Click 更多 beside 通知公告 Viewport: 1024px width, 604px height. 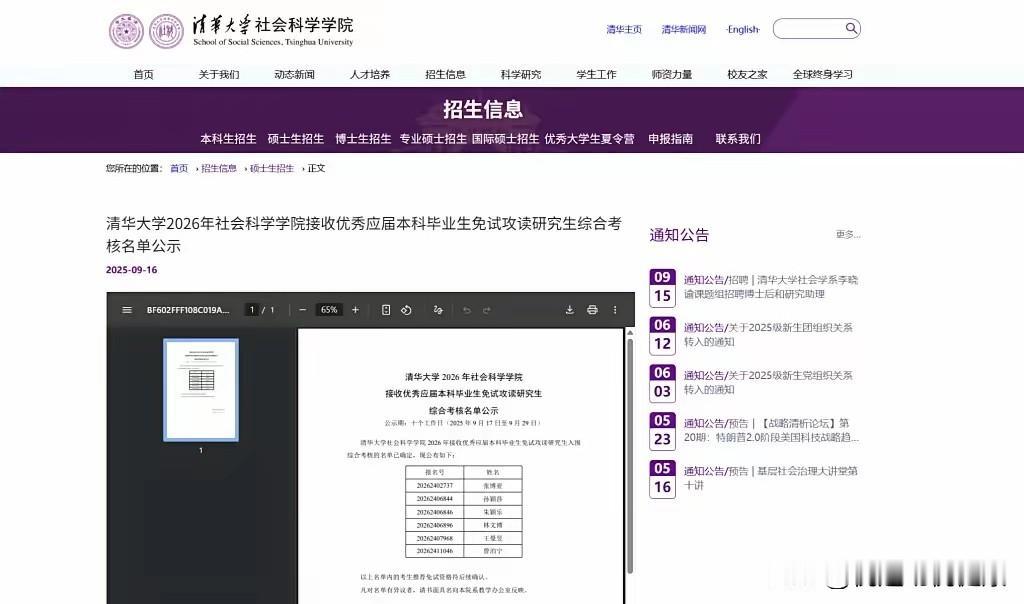point(848,234)
